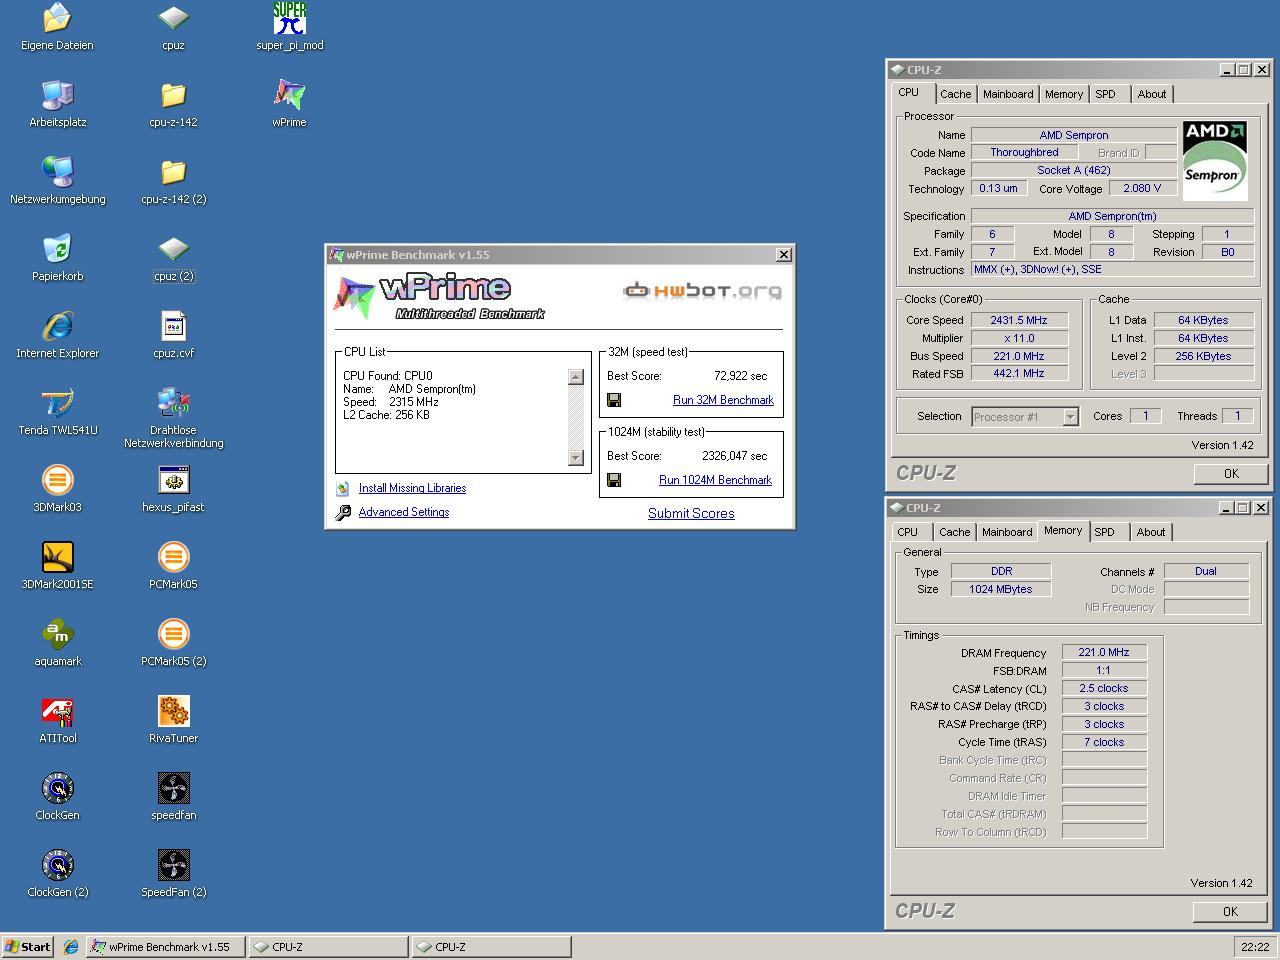Image resolution: width=1280 pixels, height=960 pixels.
Task: Open the Arbeitsplatz desktop icon
Action: (x=57, y=104)
